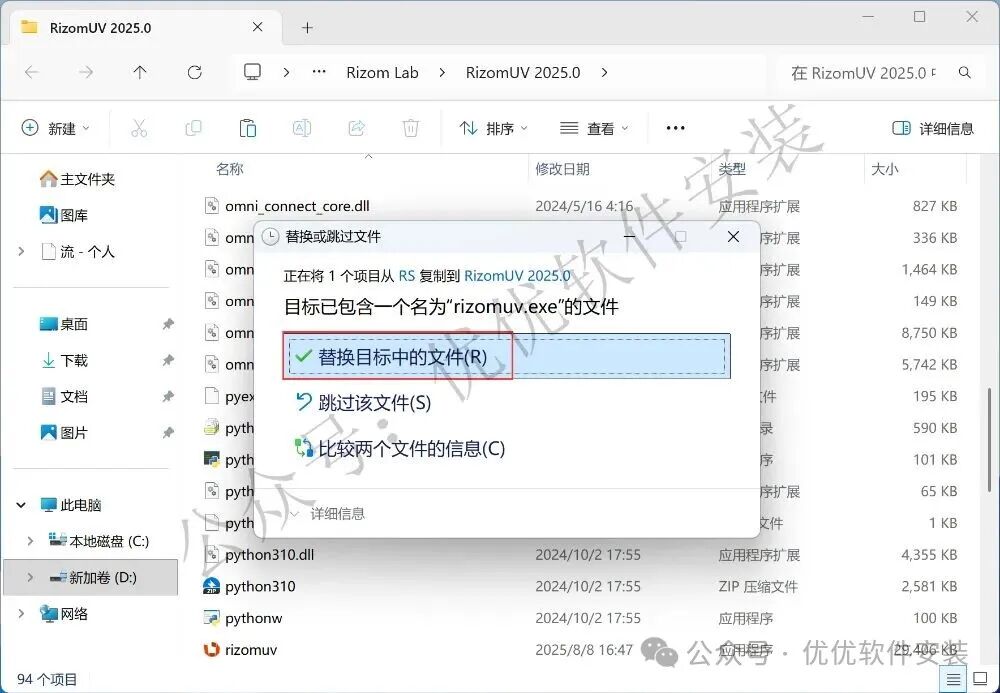1000x693 pixels.
Task: Select the python310 ZIP file
Action: coord(260,586)
